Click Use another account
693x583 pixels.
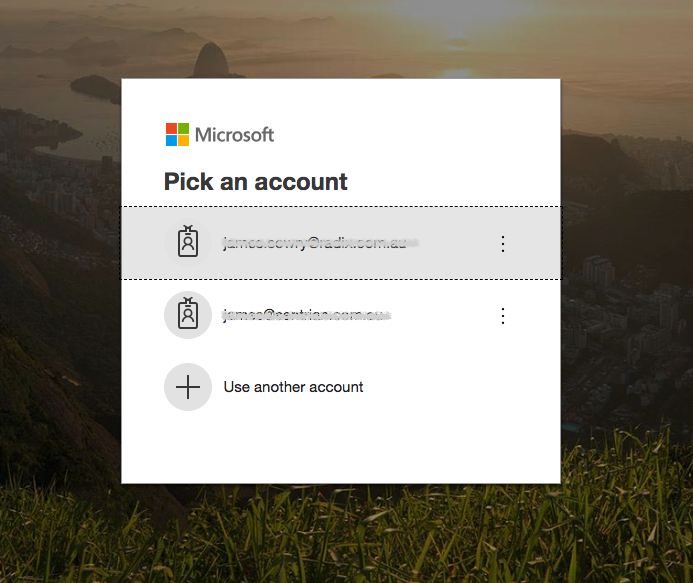293,387
